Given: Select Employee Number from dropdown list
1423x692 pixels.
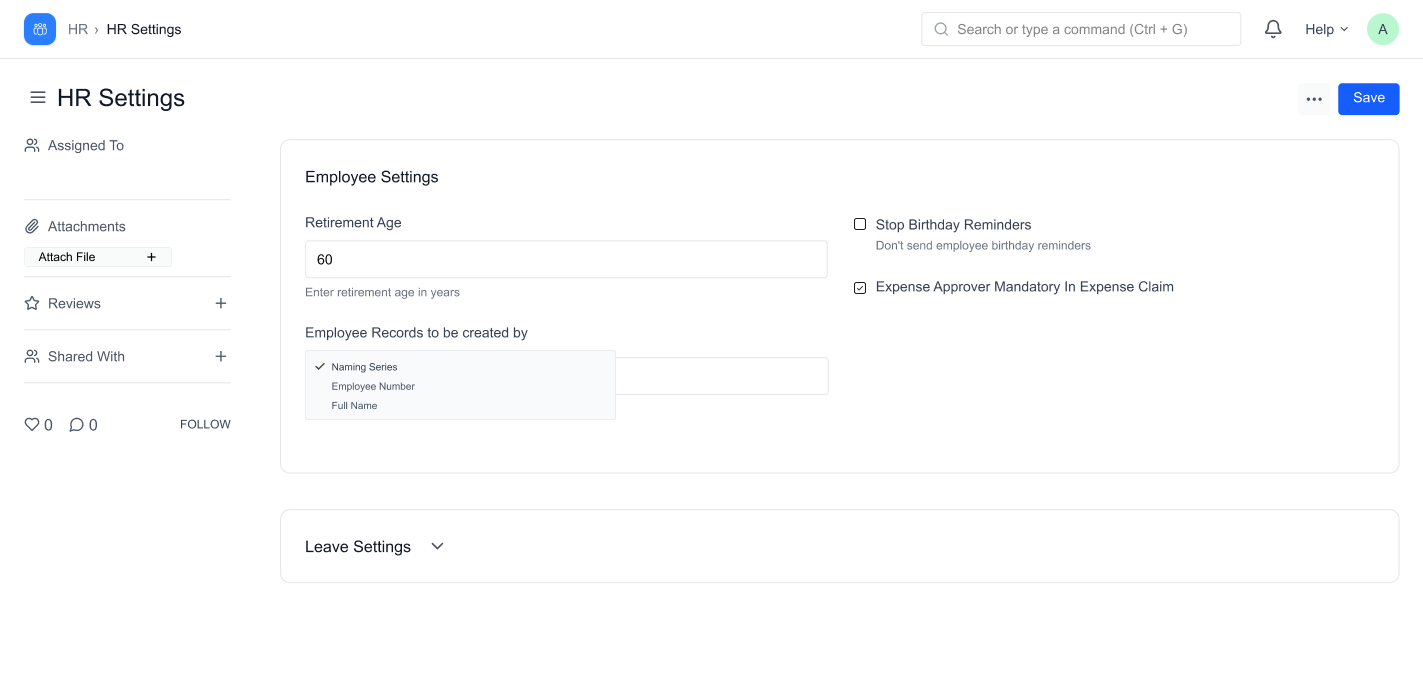Looking at the screenshot, I should pos(373,386).
